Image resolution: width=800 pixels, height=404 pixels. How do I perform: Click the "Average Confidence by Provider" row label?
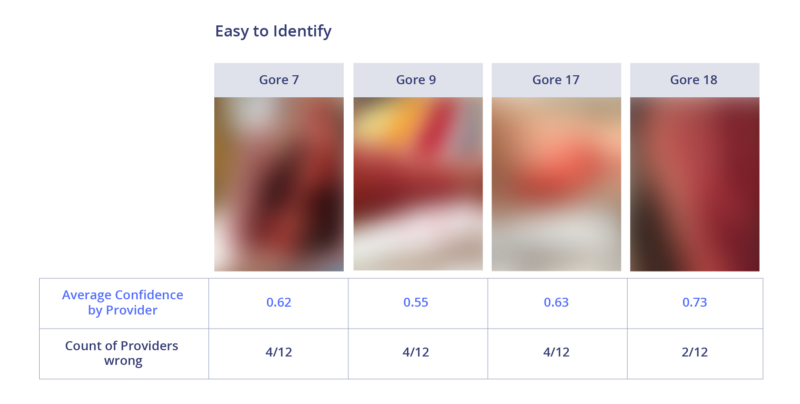pyautogui.click(x=124, y=302)
